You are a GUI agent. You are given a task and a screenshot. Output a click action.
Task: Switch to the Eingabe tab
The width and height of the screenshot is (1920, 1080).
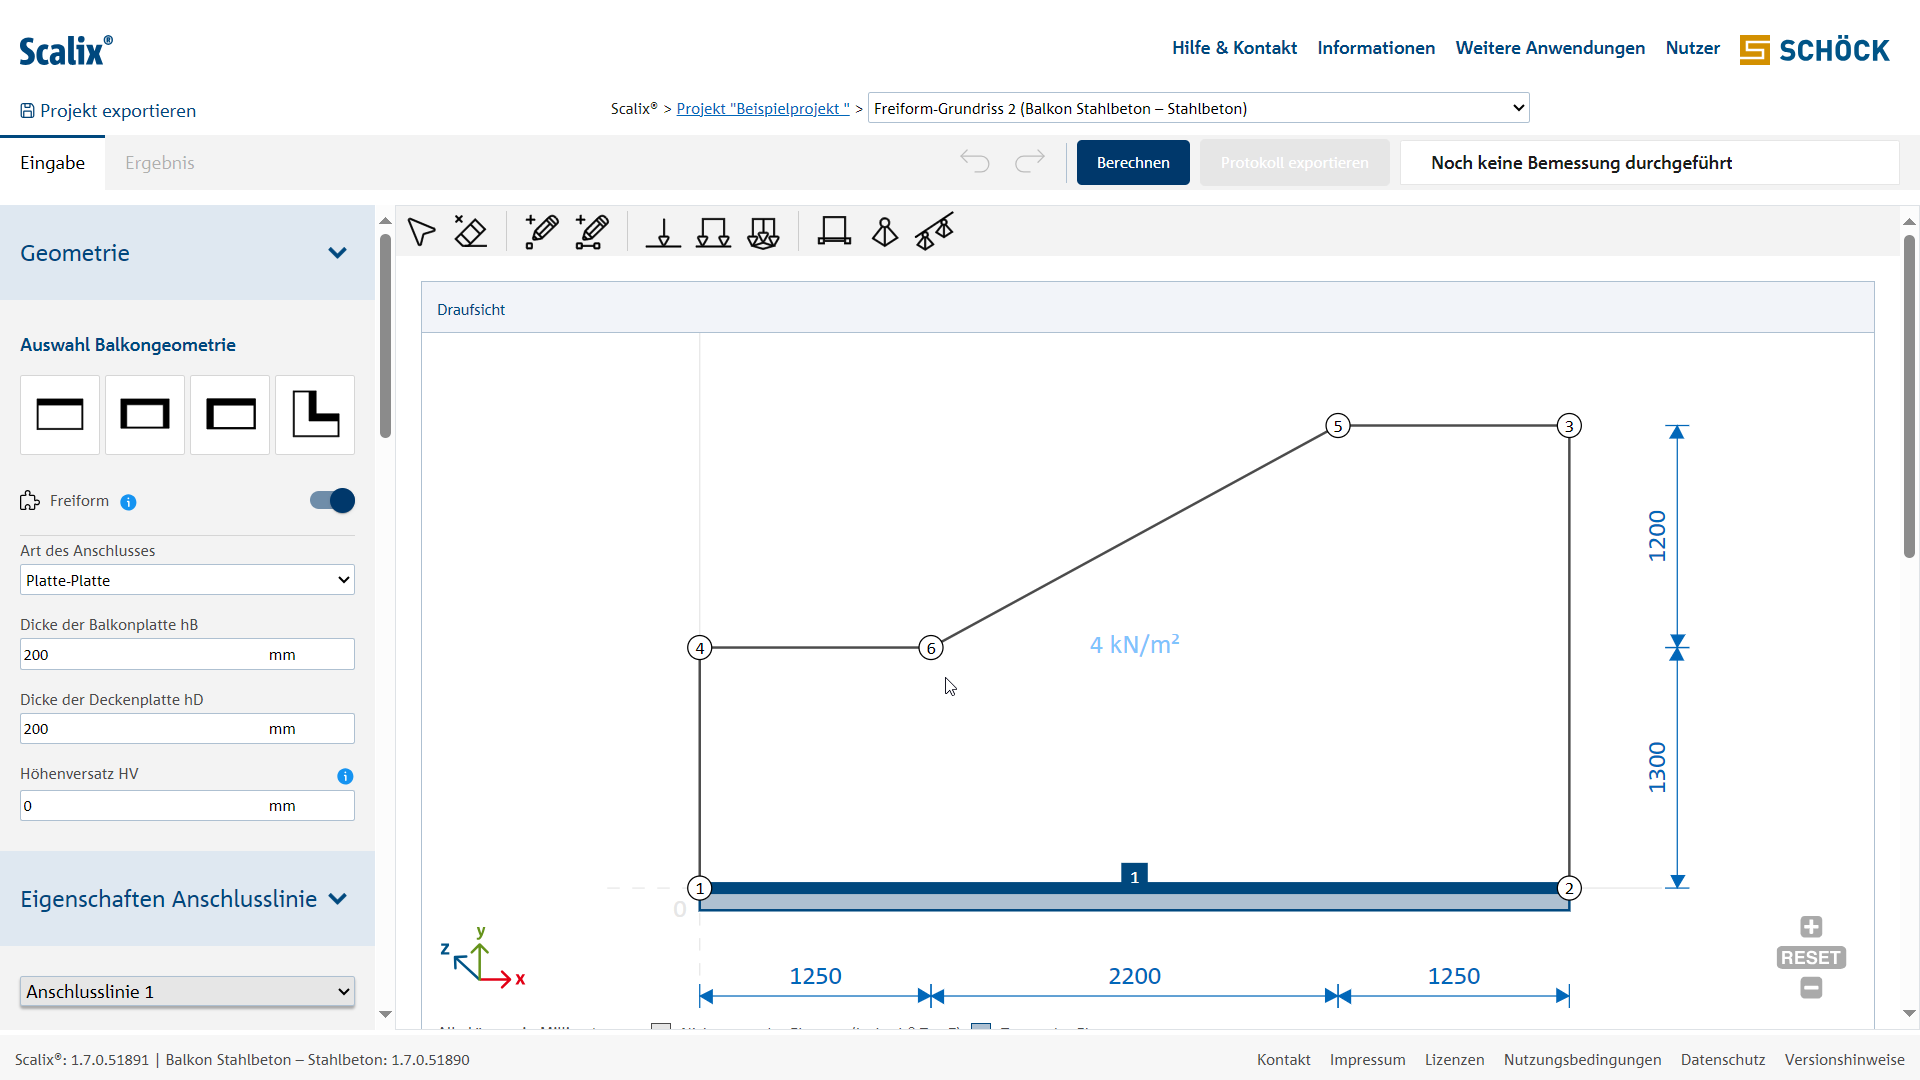(x=52, y=163)
